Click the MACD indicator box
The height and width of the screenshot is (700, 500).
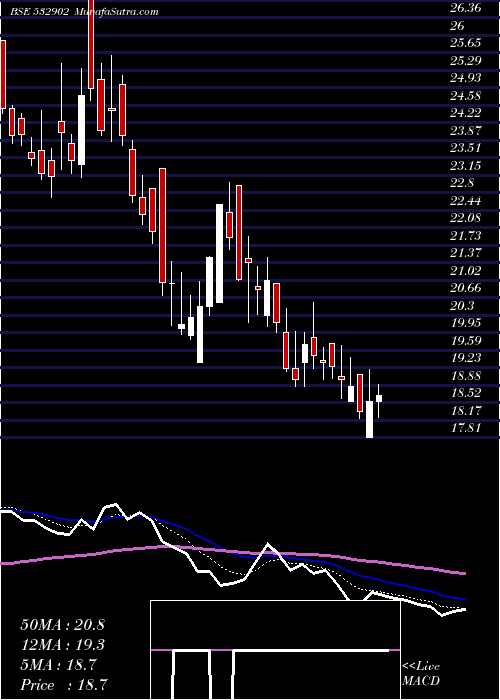275,650
